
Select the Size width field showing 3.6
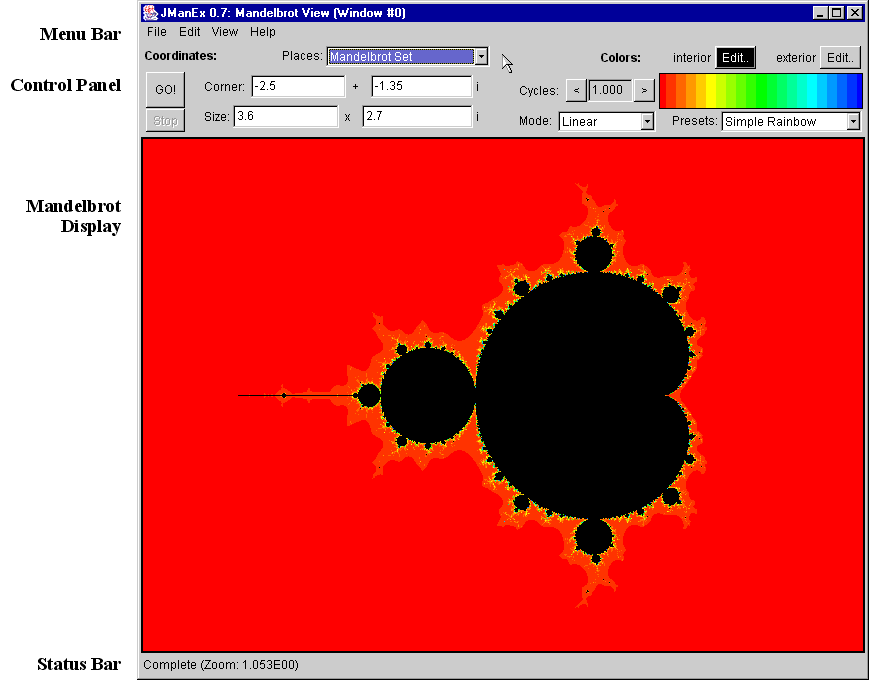[286, 117]
